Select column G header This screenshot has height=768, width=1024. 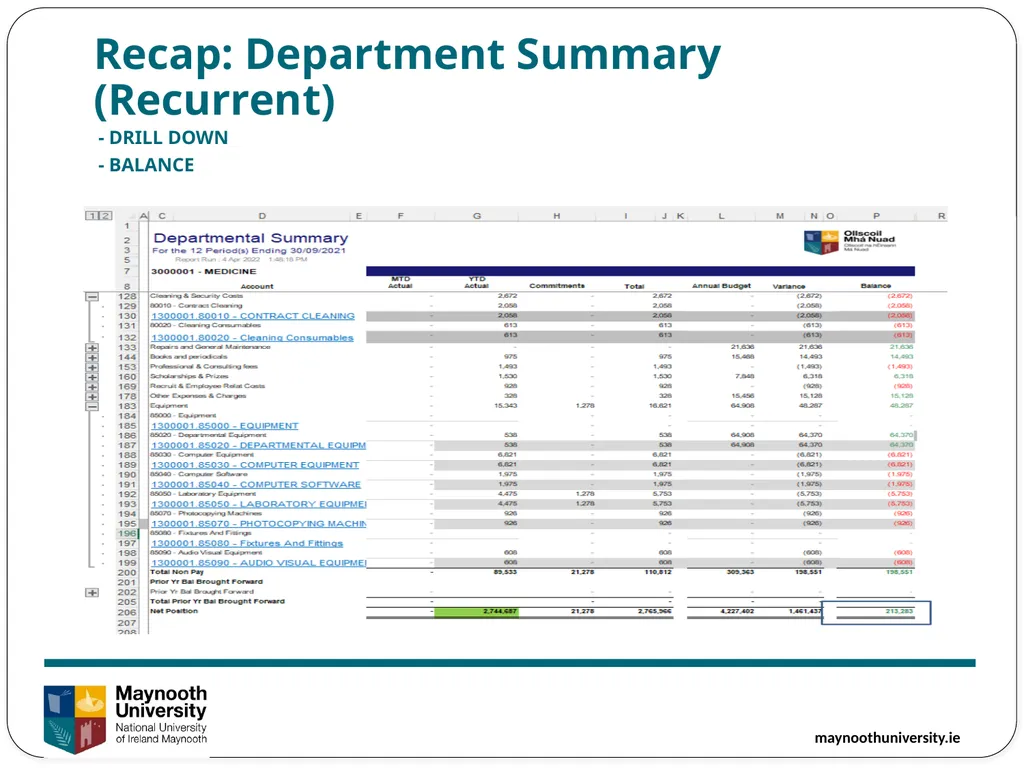pos(477,216)
